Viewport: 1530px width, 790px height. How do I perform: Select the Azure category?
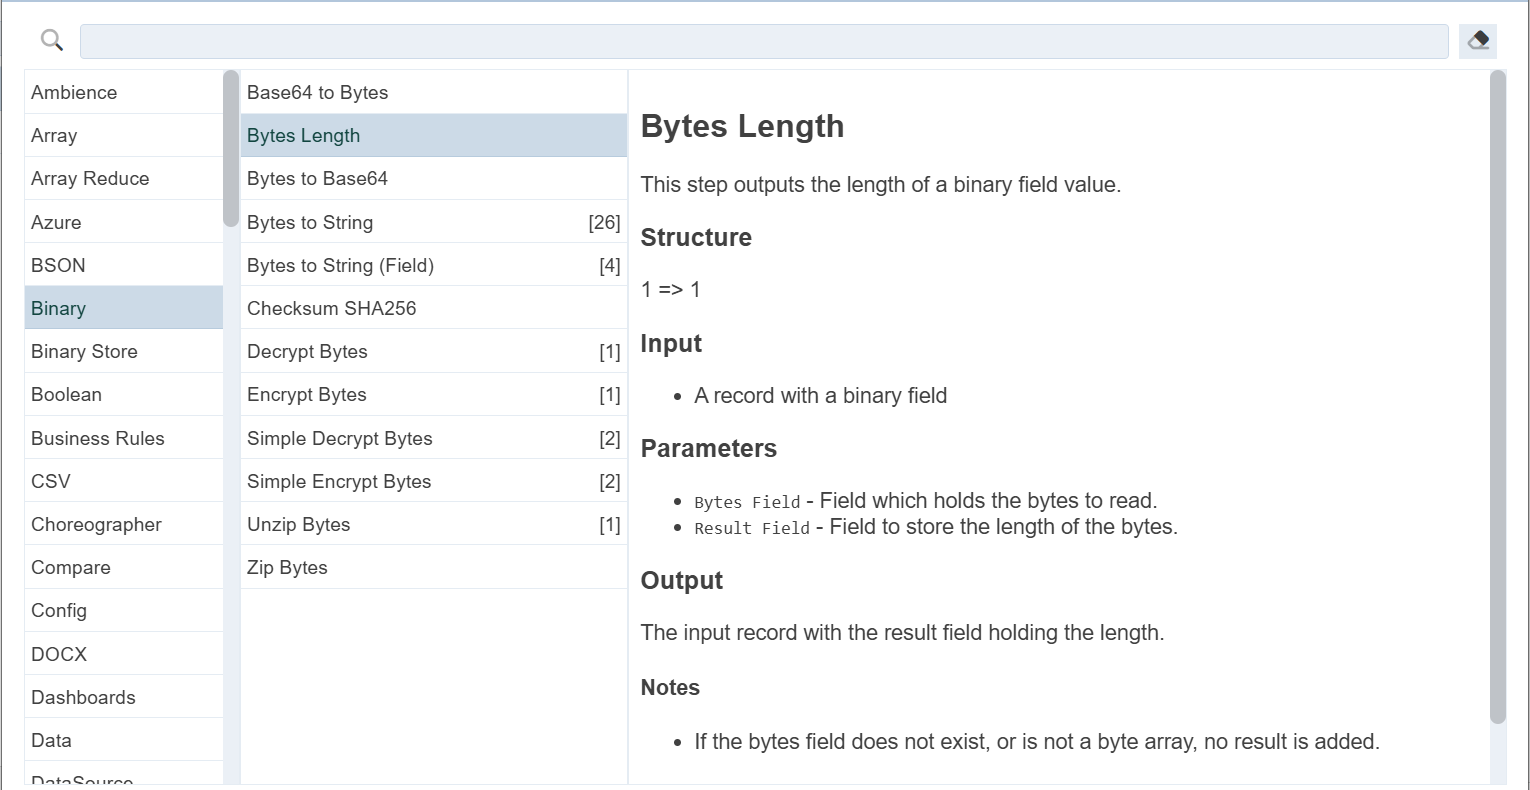pos(56,222)
